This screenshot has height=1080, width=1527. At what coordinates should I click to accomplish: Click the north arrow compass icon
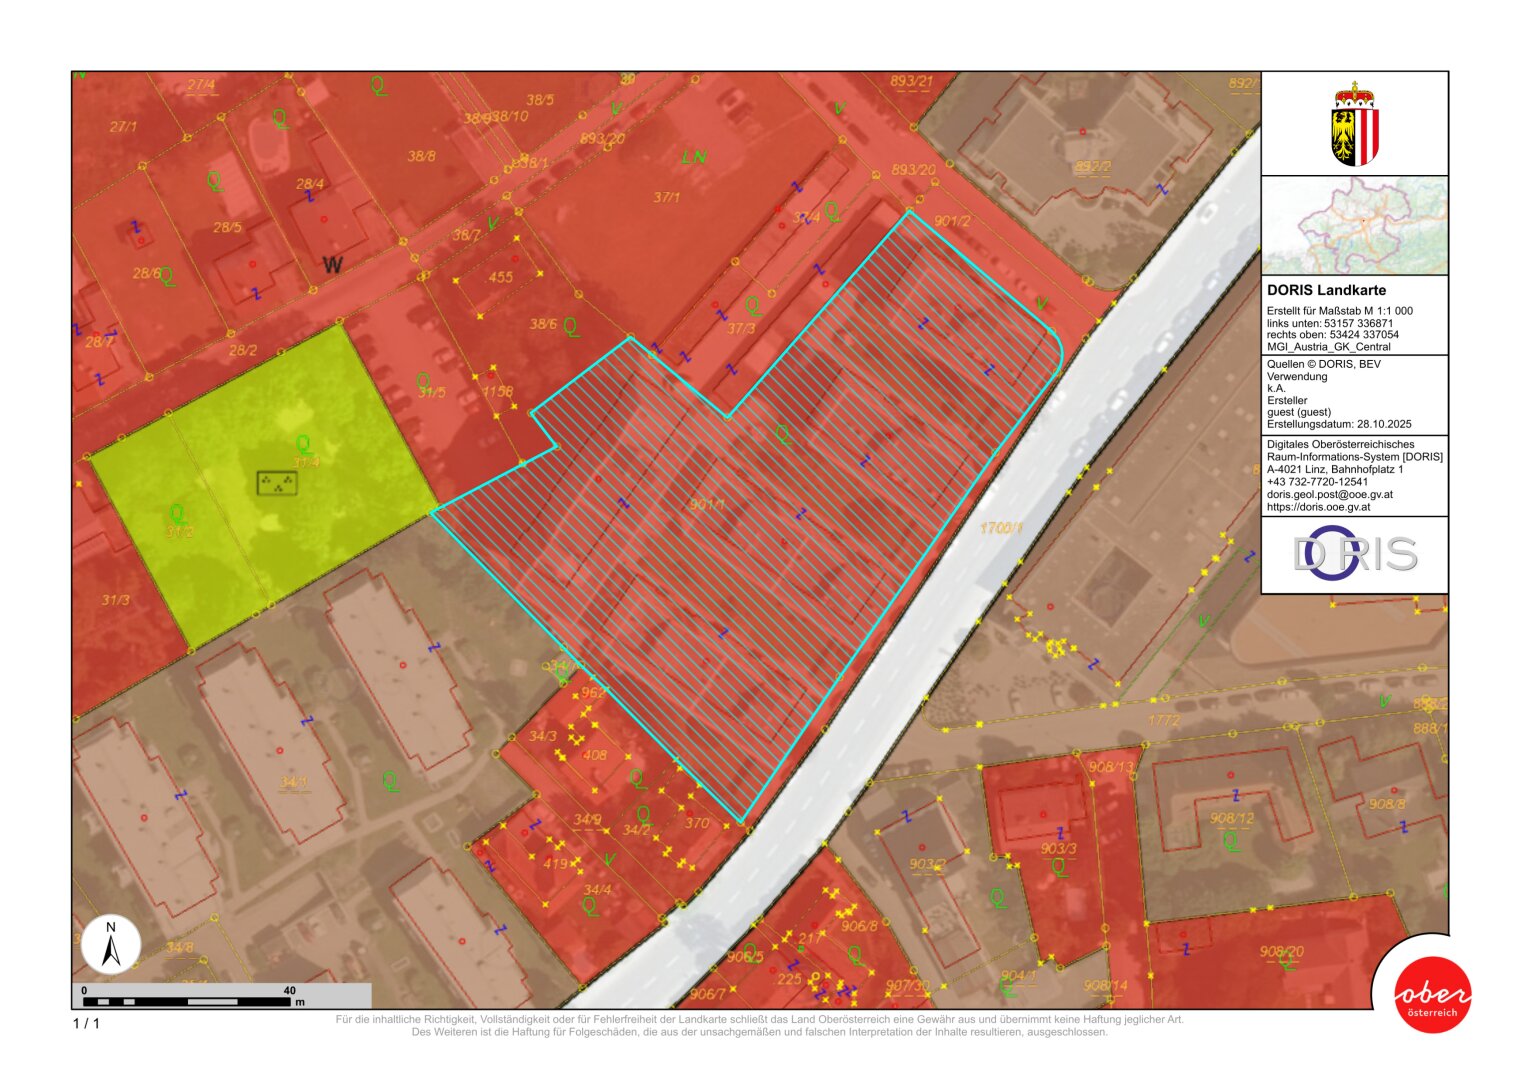111,945
